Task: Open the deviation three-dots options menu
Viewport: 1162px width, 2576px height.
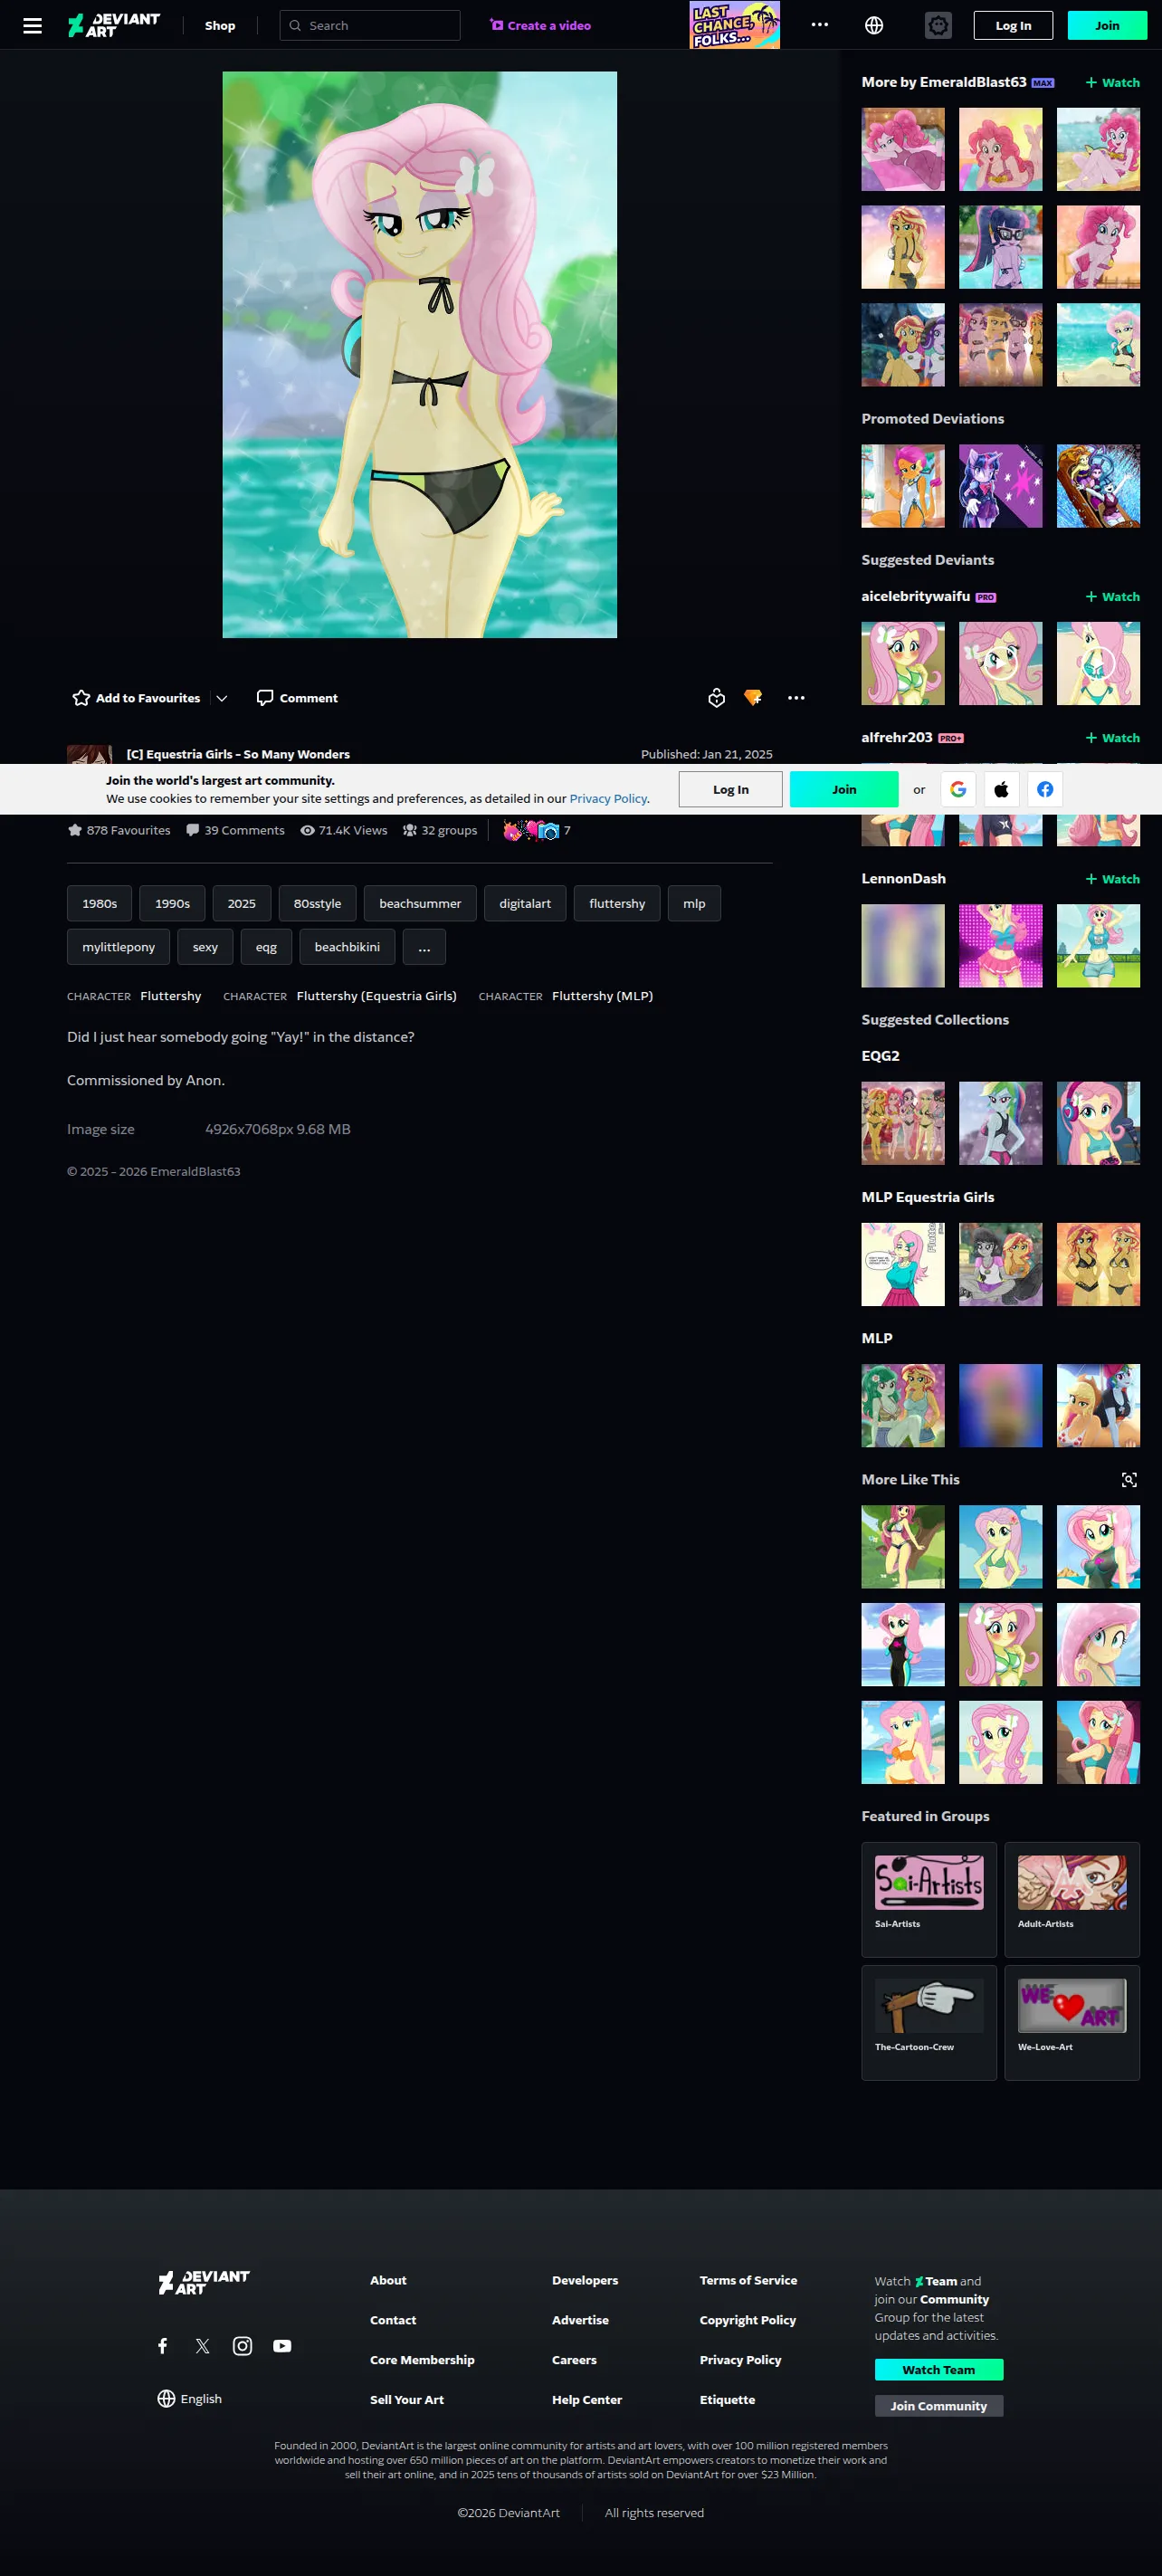Action: (796, 698)
